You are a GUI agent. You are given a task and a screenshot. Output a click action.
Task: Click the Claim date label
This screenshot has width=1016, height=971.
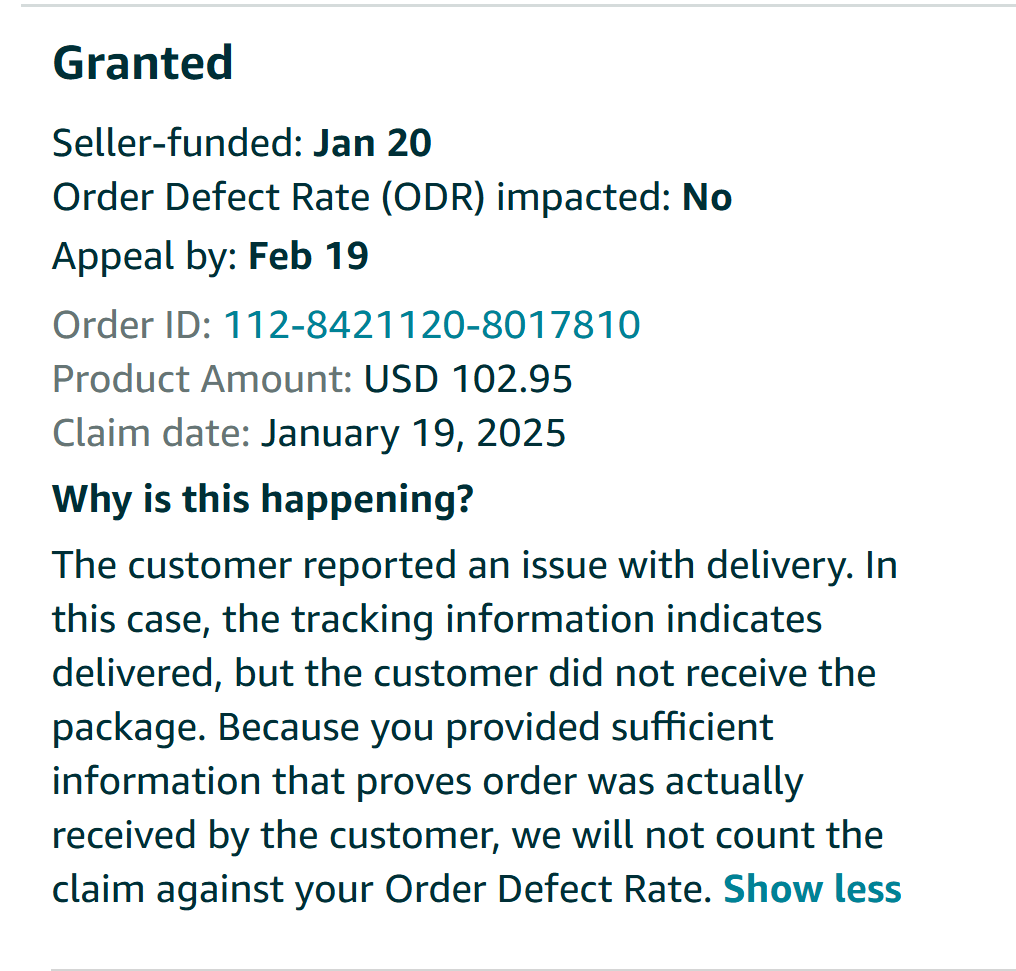(151, 433)
